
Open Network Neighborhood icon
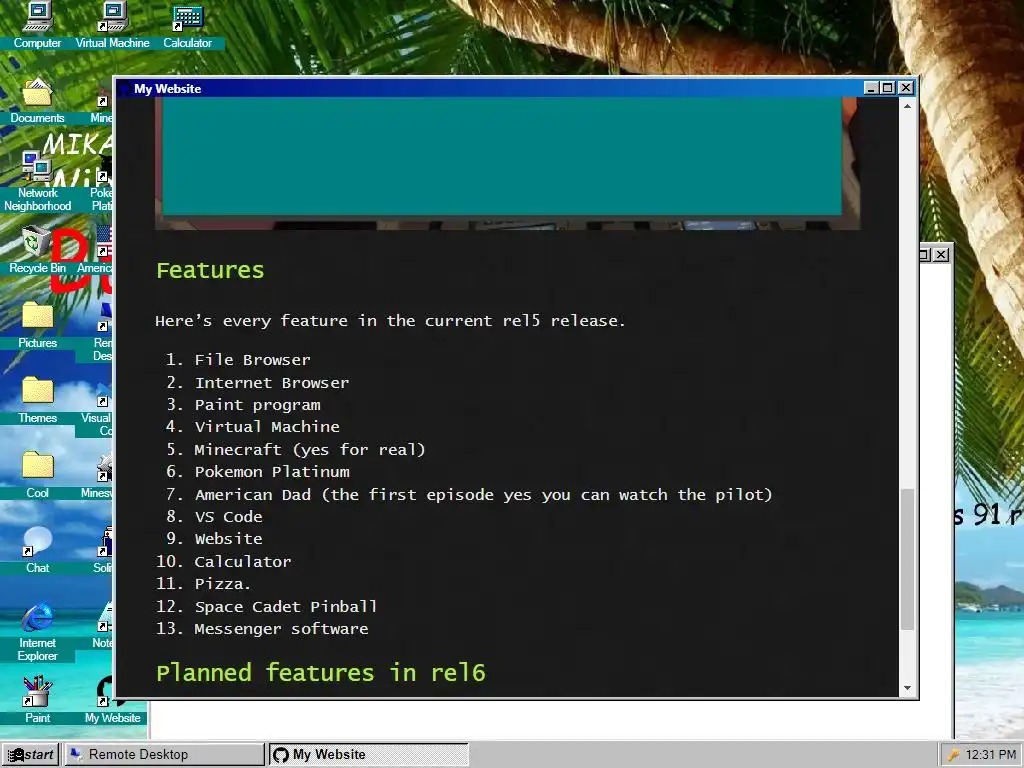tap(37, 181)
